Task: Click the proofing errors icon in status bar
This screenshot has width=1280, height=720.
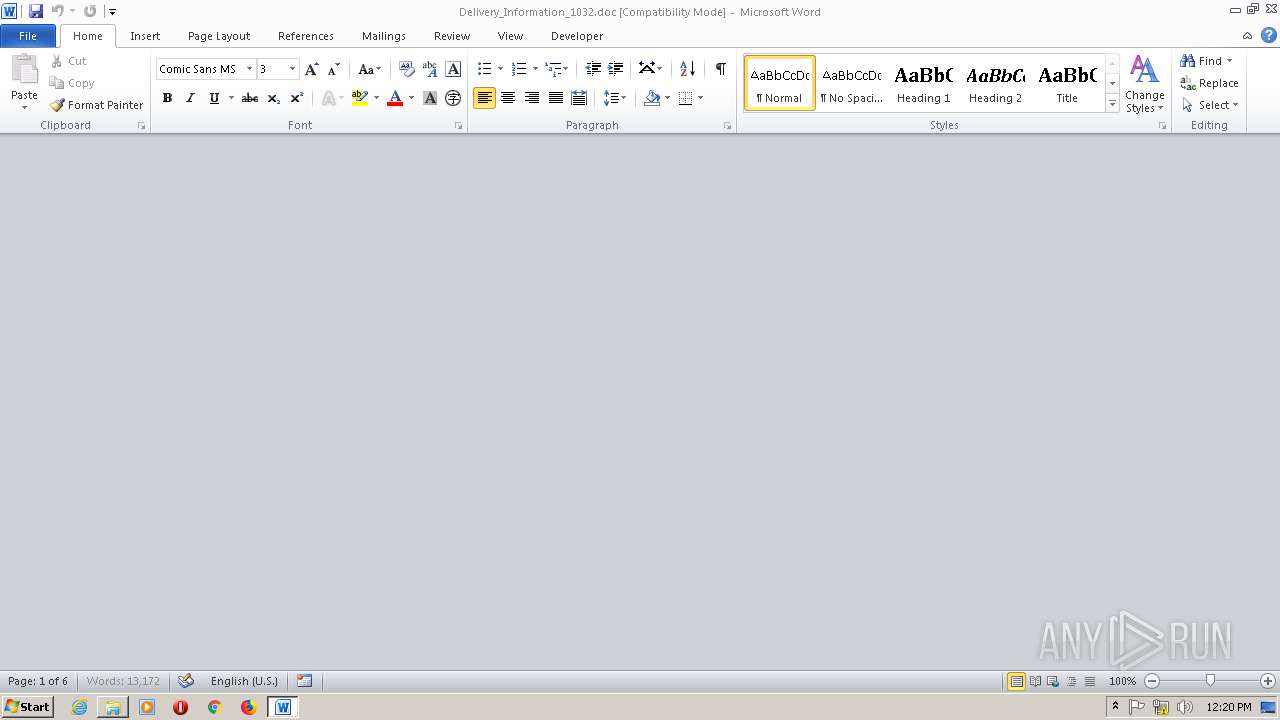Action: [185, 681]
